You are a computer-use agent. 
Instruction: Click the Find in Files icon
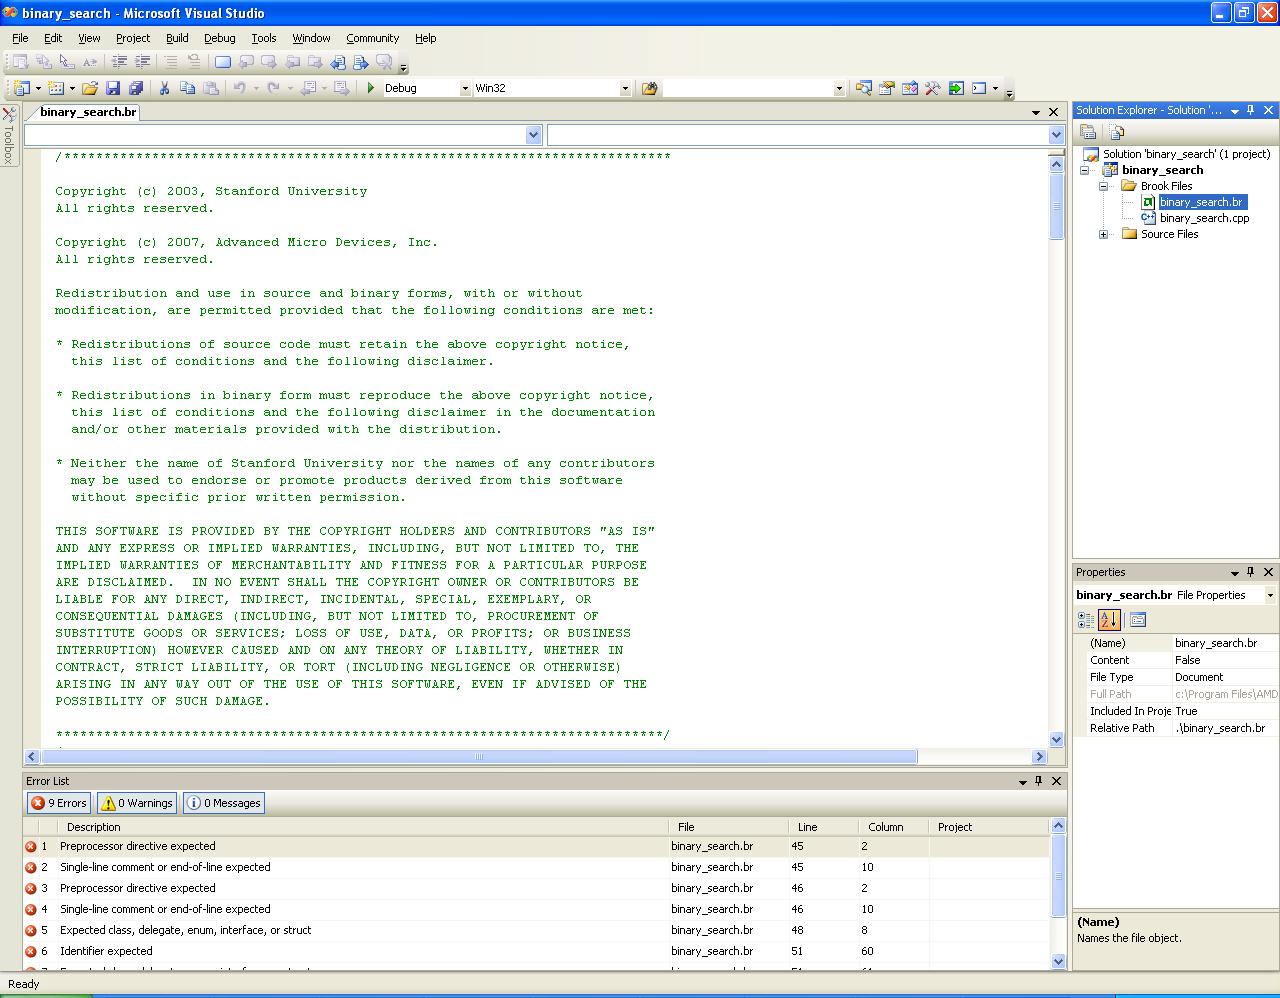coord(649,88)
